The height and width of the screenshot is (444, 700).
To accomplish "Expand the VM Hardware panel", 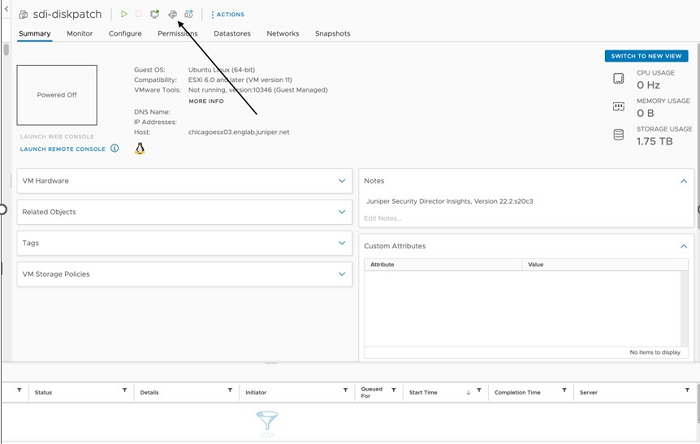I will (x=342, y=181).
